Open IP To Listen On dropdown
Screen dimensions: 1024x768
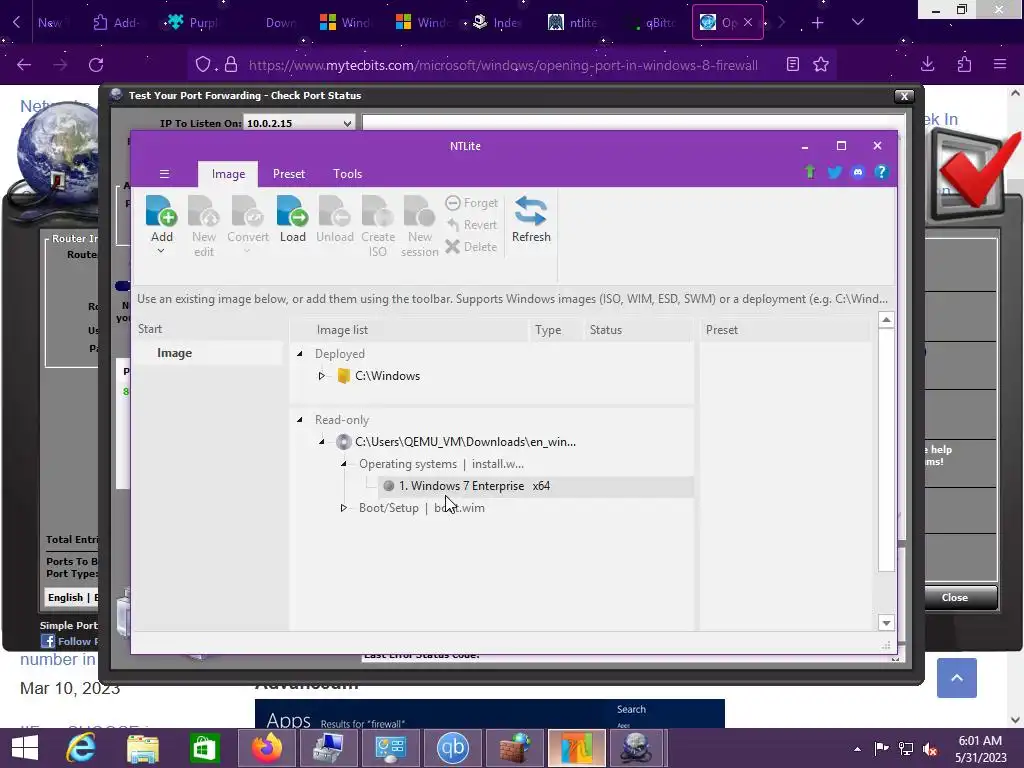347,123
